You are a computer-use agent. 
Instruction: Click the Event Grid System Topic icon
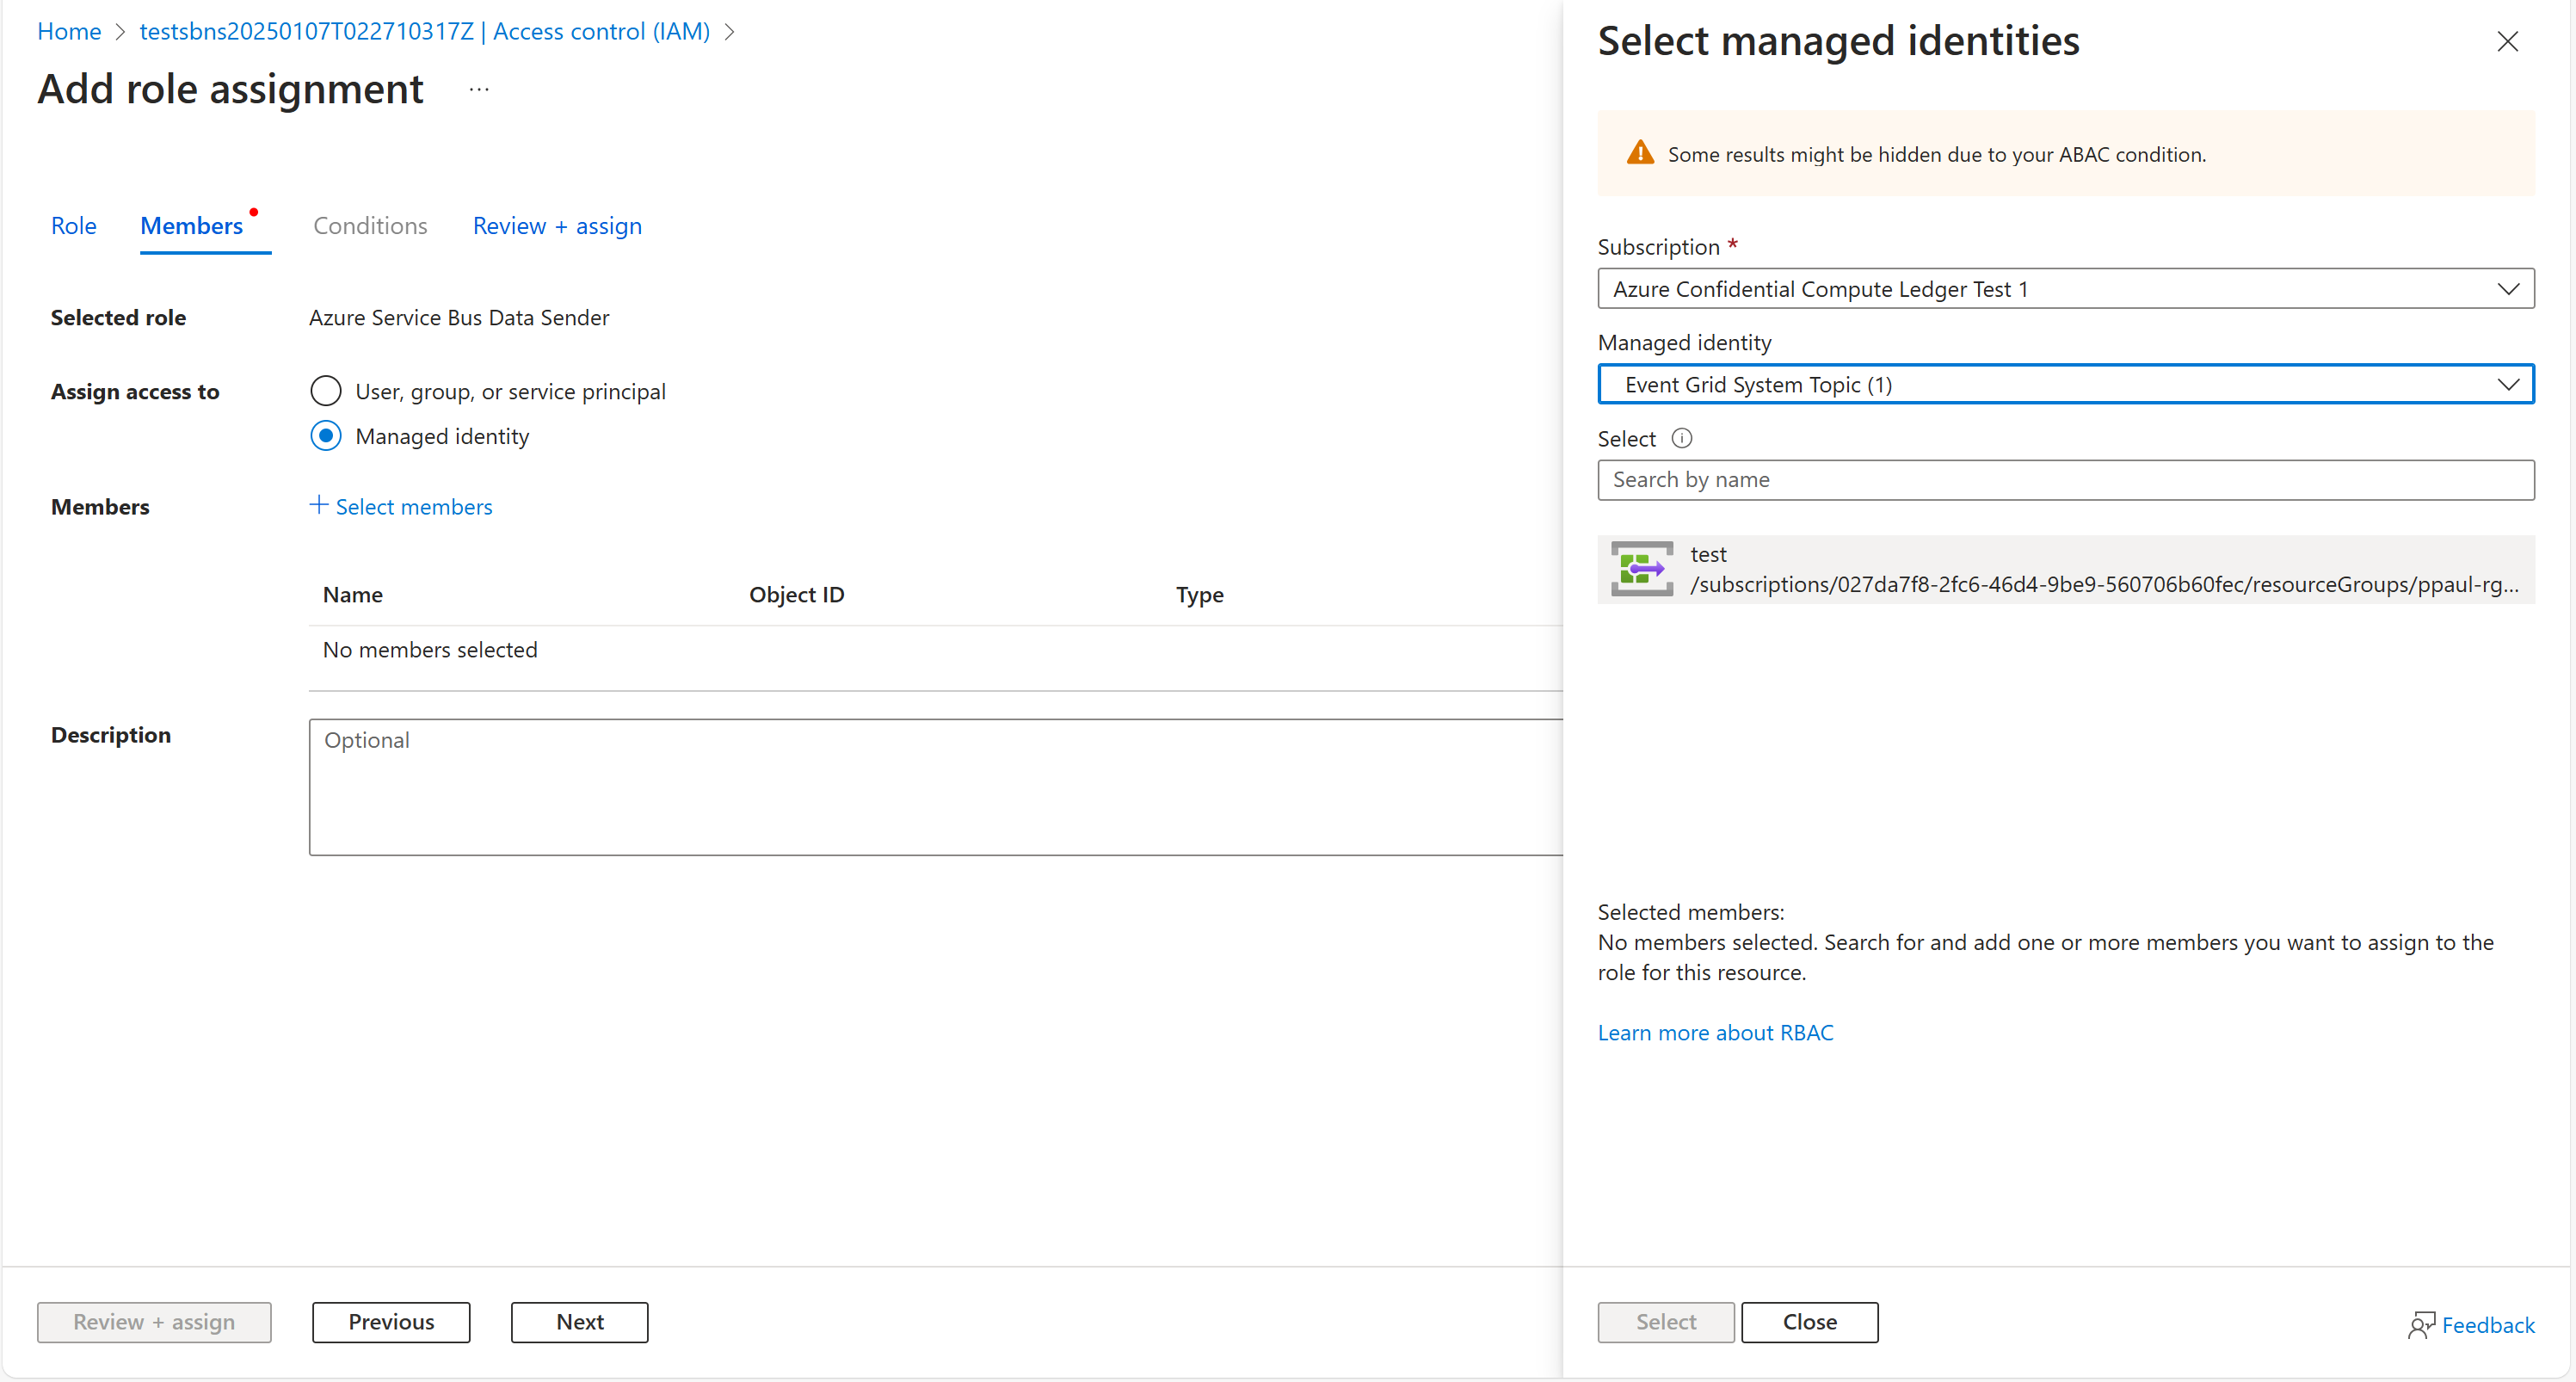click(x=1639, y=569)
